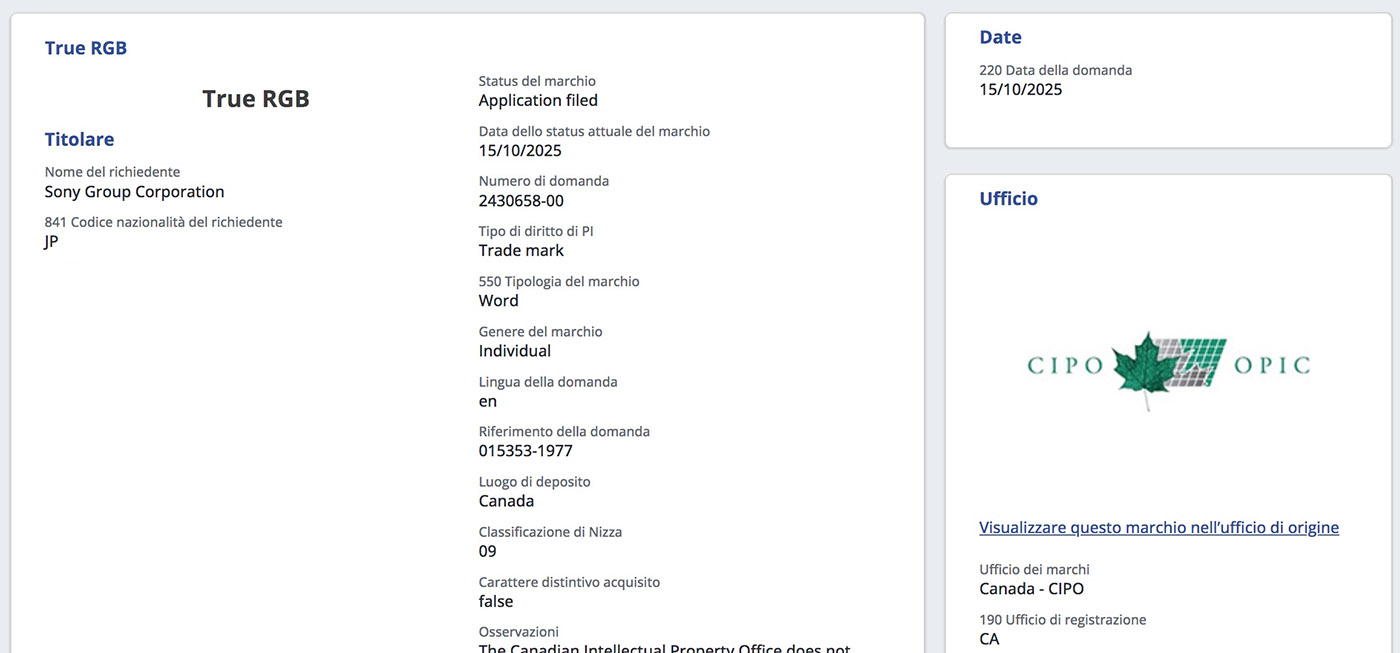
Task: Click the applicant name 'Sony Group Corporation'
Action: coord(134,192)
